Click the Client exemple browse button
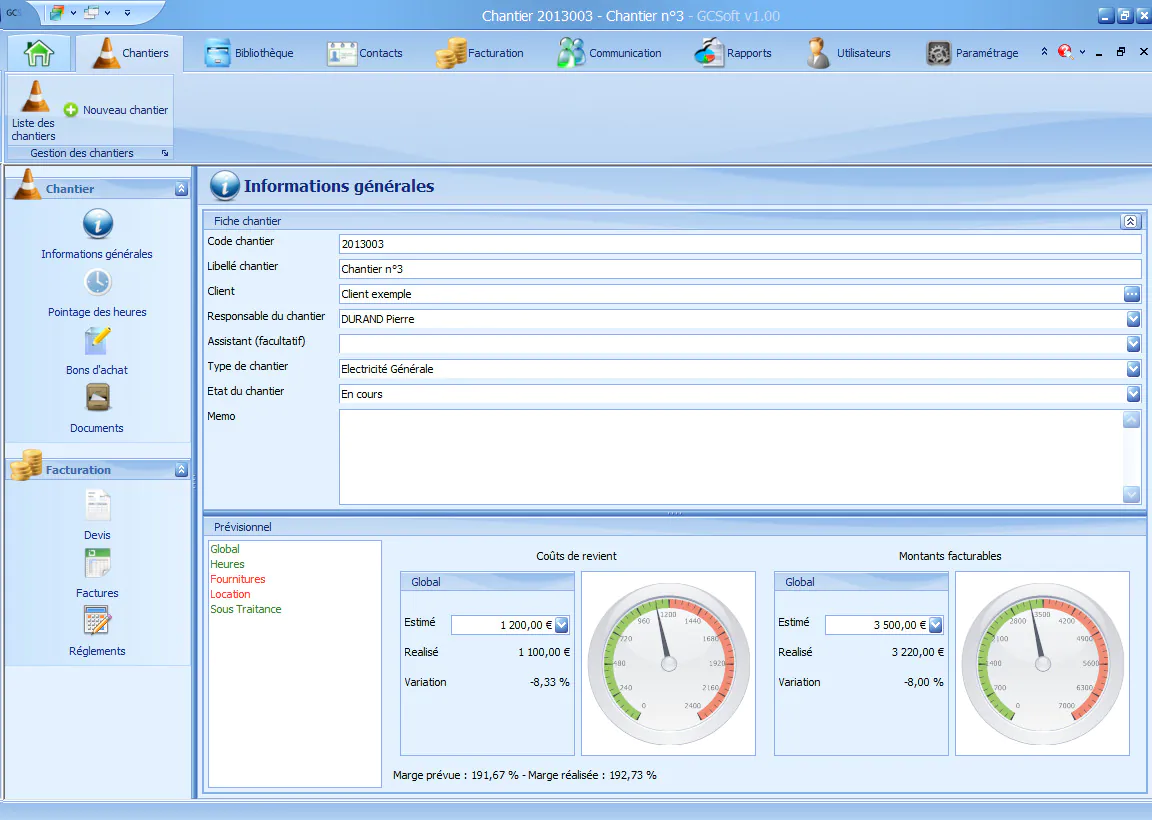This screenshot has height=820, width=1152. (x=1131, y=294)
